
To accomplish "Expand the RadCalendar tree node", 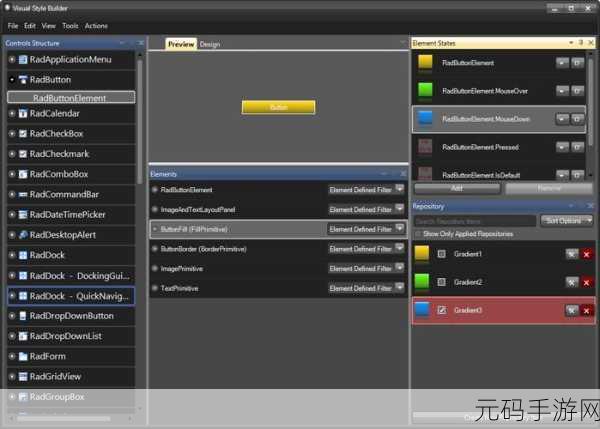I will click(12, 113).
